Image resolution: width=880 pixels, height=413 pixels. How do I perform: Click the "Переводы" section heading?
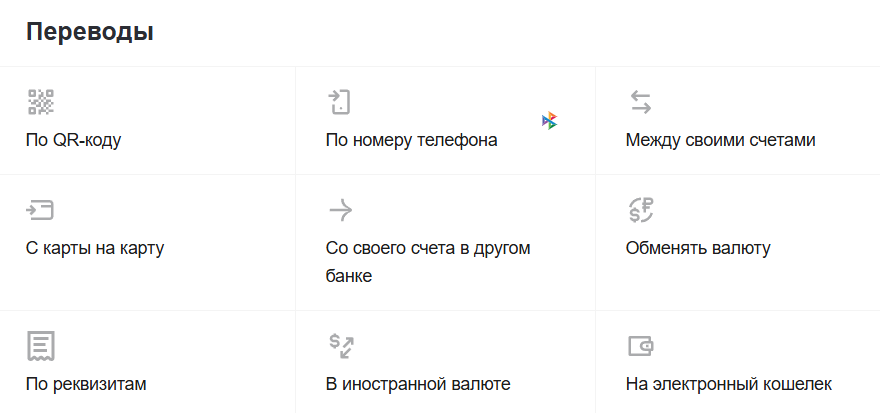pyautogui.click(x=89, y=32)
